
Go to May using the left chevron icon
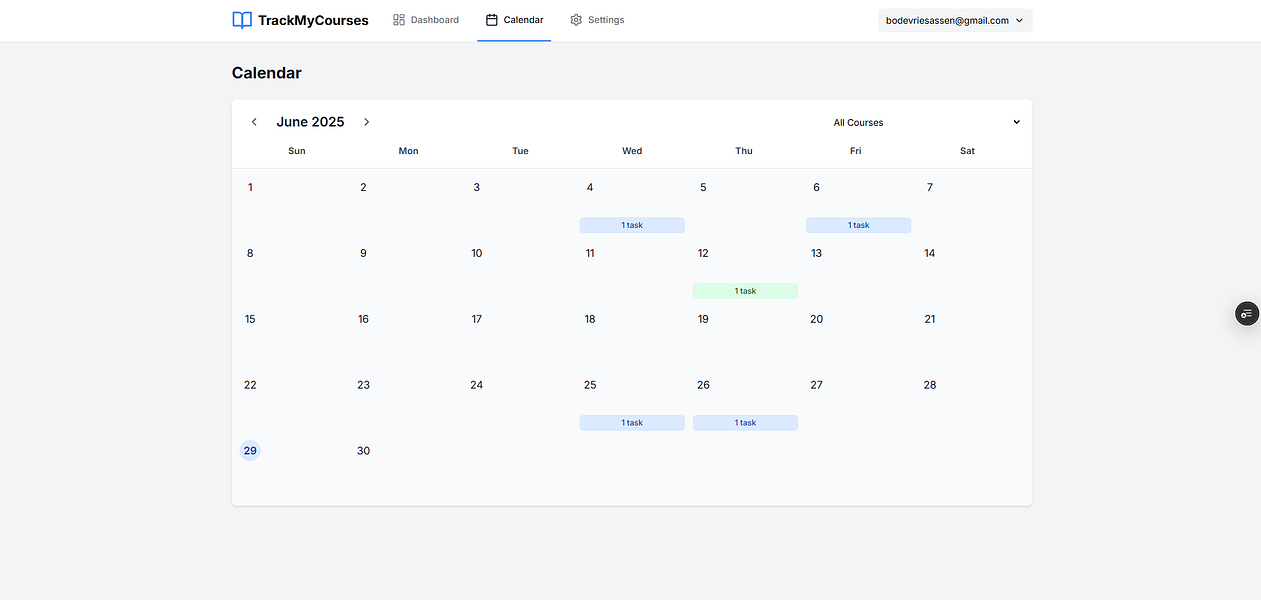[x=254, y=121]
